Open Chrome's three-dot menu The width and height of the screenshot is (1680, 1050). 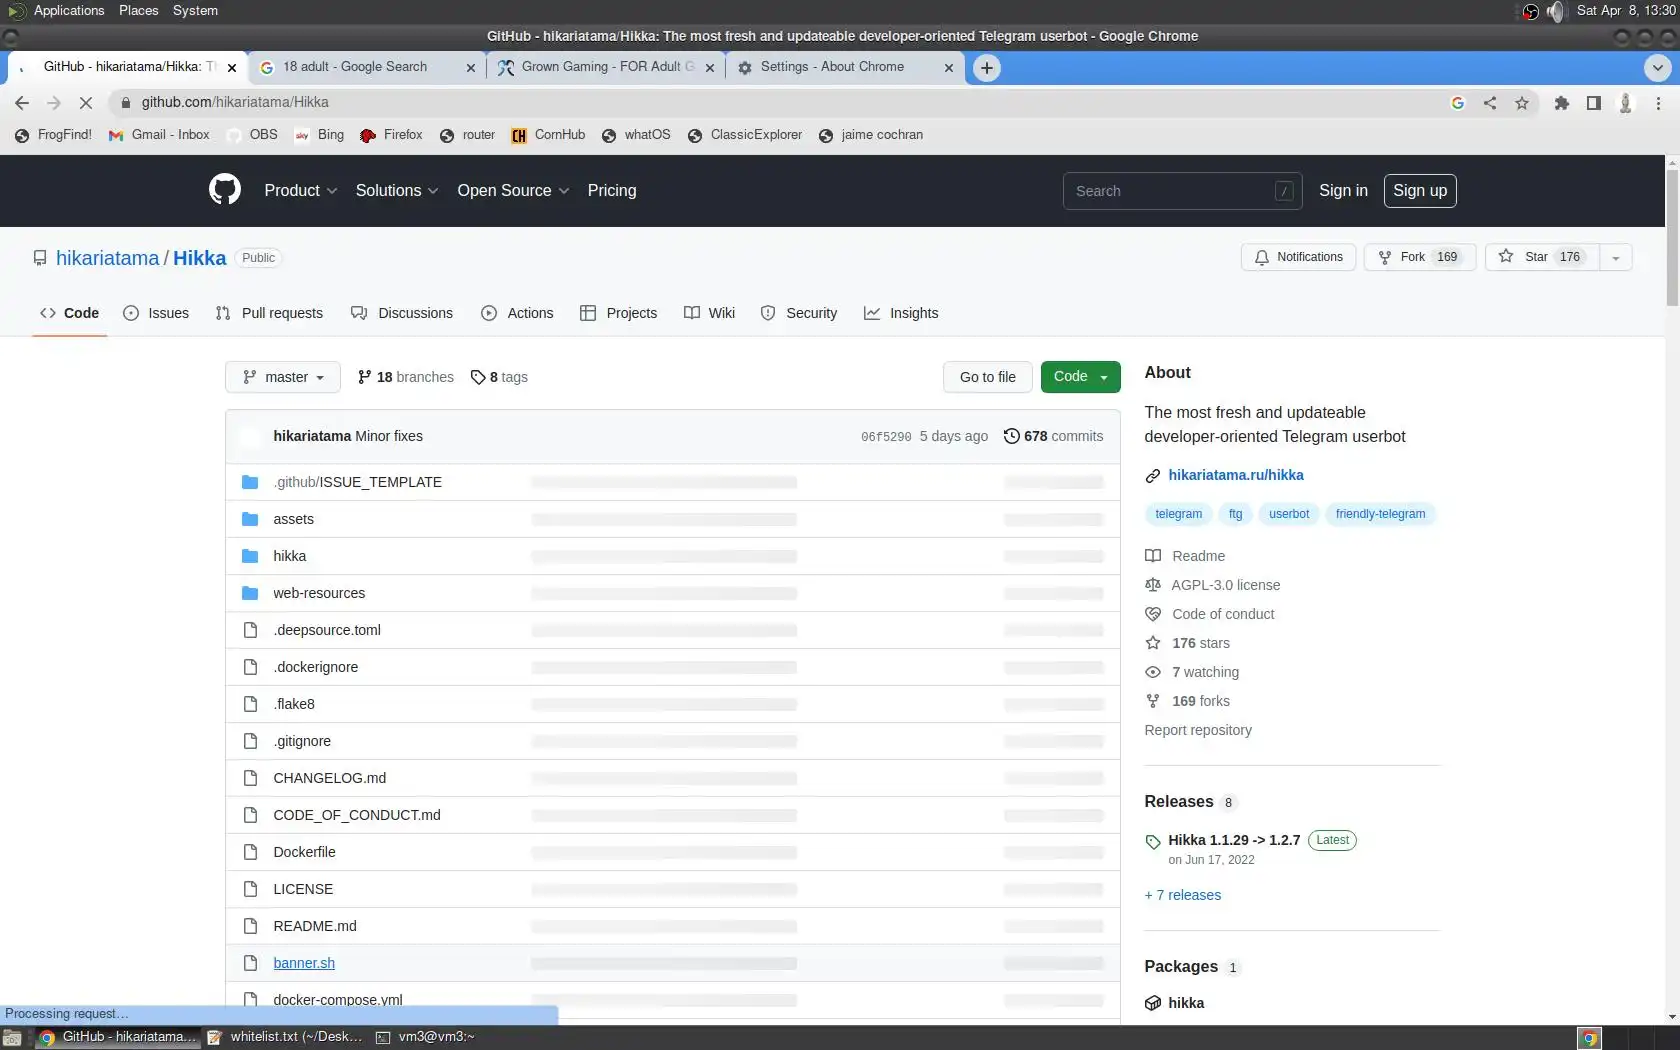click(x=1658, y=103)
